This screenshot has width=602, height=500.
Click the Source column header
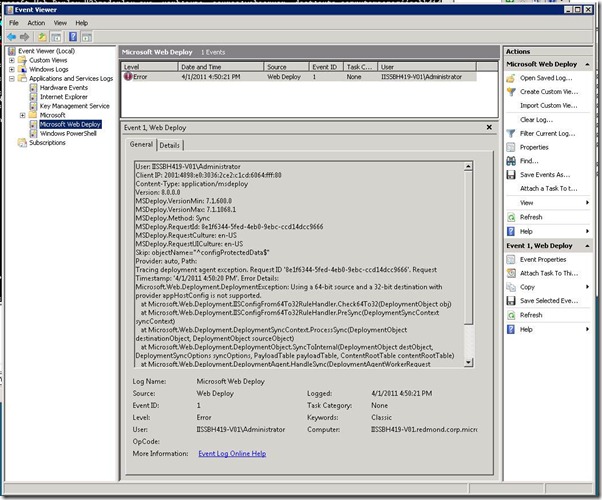click(286, 67)
